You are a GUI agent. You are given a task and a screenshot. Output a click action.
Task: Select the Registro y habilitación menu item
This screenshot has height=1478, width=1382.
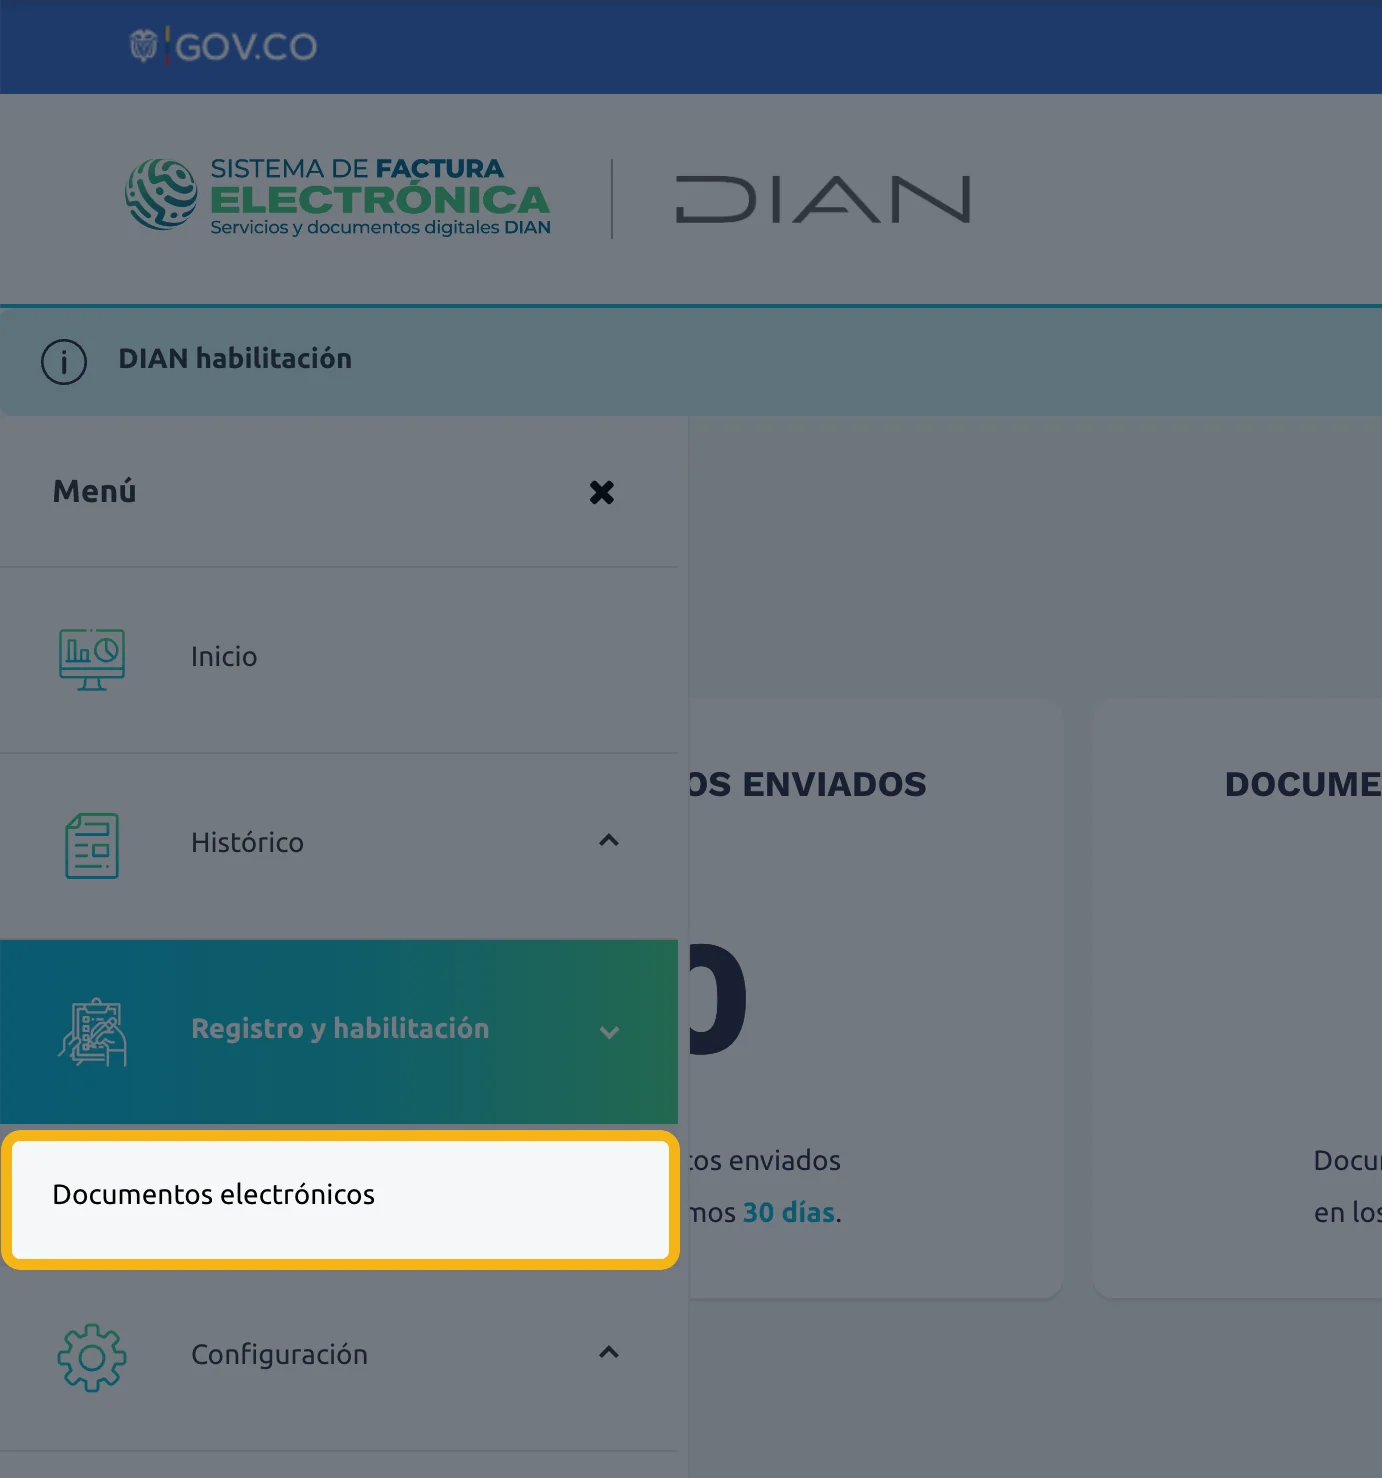(339, 1031)
